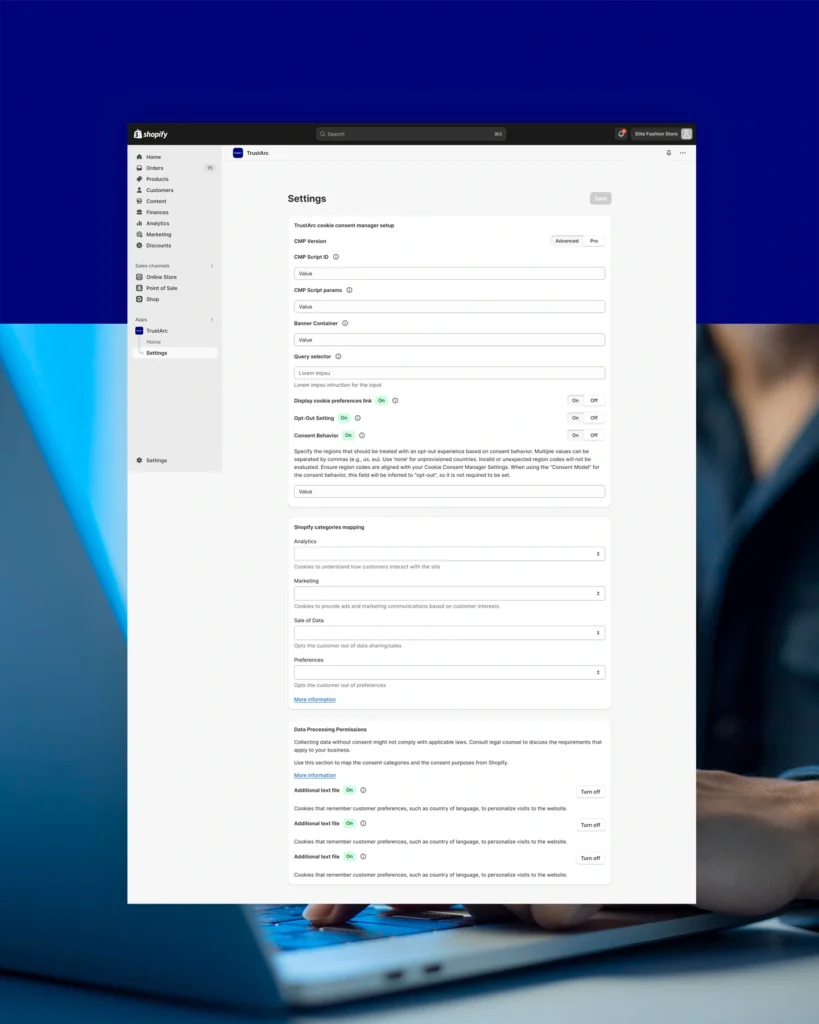The height and width of the screenshot is (1024, 819).
Task: Turn On Display cookie preferences link
Action: click(x=575, y=400)
